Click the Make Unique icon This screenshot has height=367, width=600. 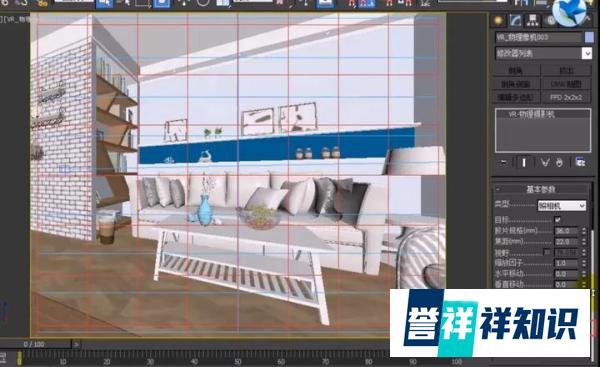[544, 163]
